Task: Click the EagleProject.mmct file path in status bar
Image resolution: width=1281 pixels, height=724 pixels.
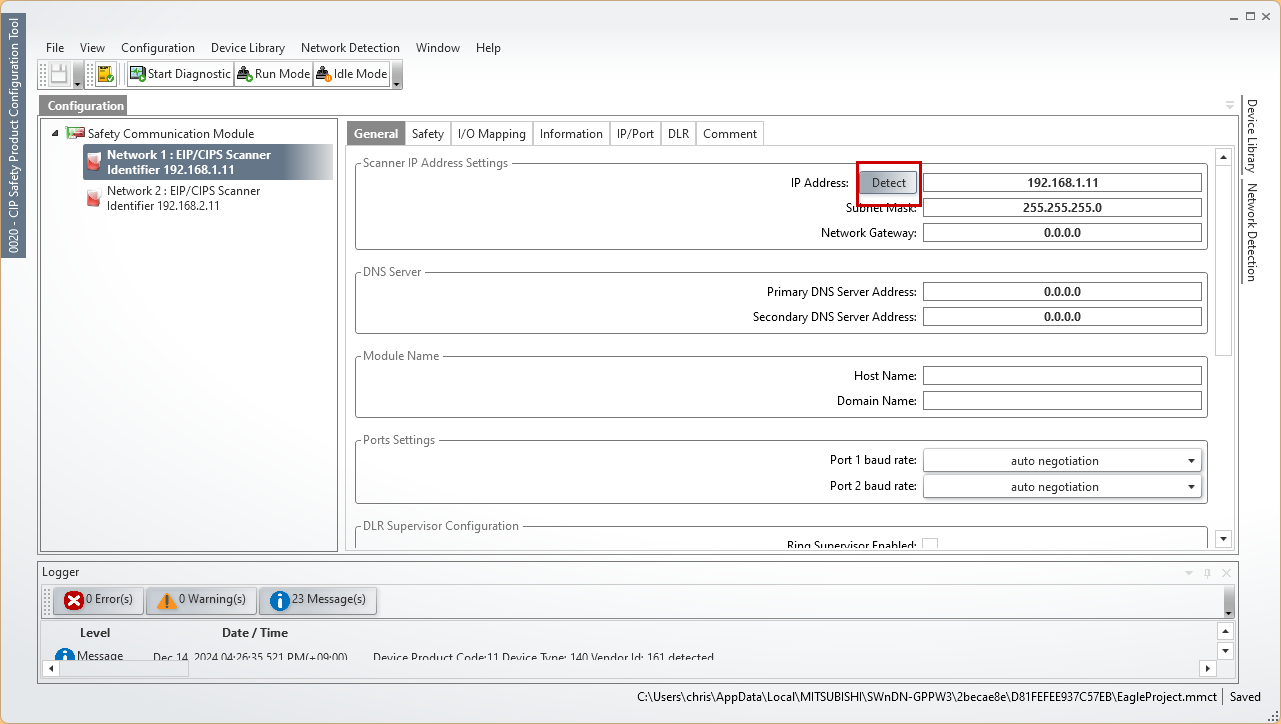Action: [x=927, y=697]
